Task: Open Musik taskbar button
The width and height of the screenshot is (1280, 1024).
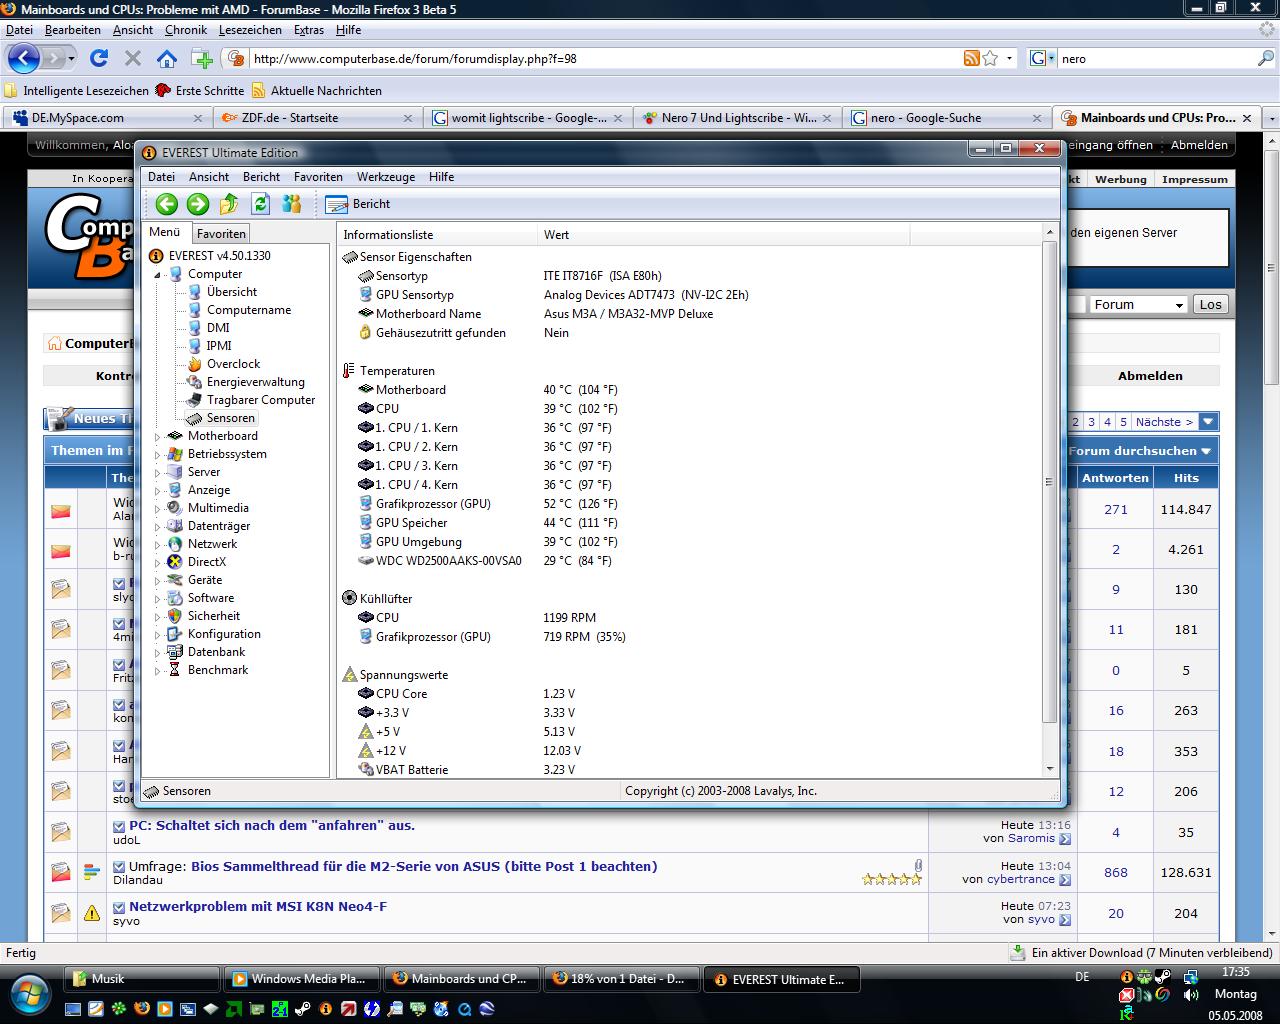Action: point(142,979)
